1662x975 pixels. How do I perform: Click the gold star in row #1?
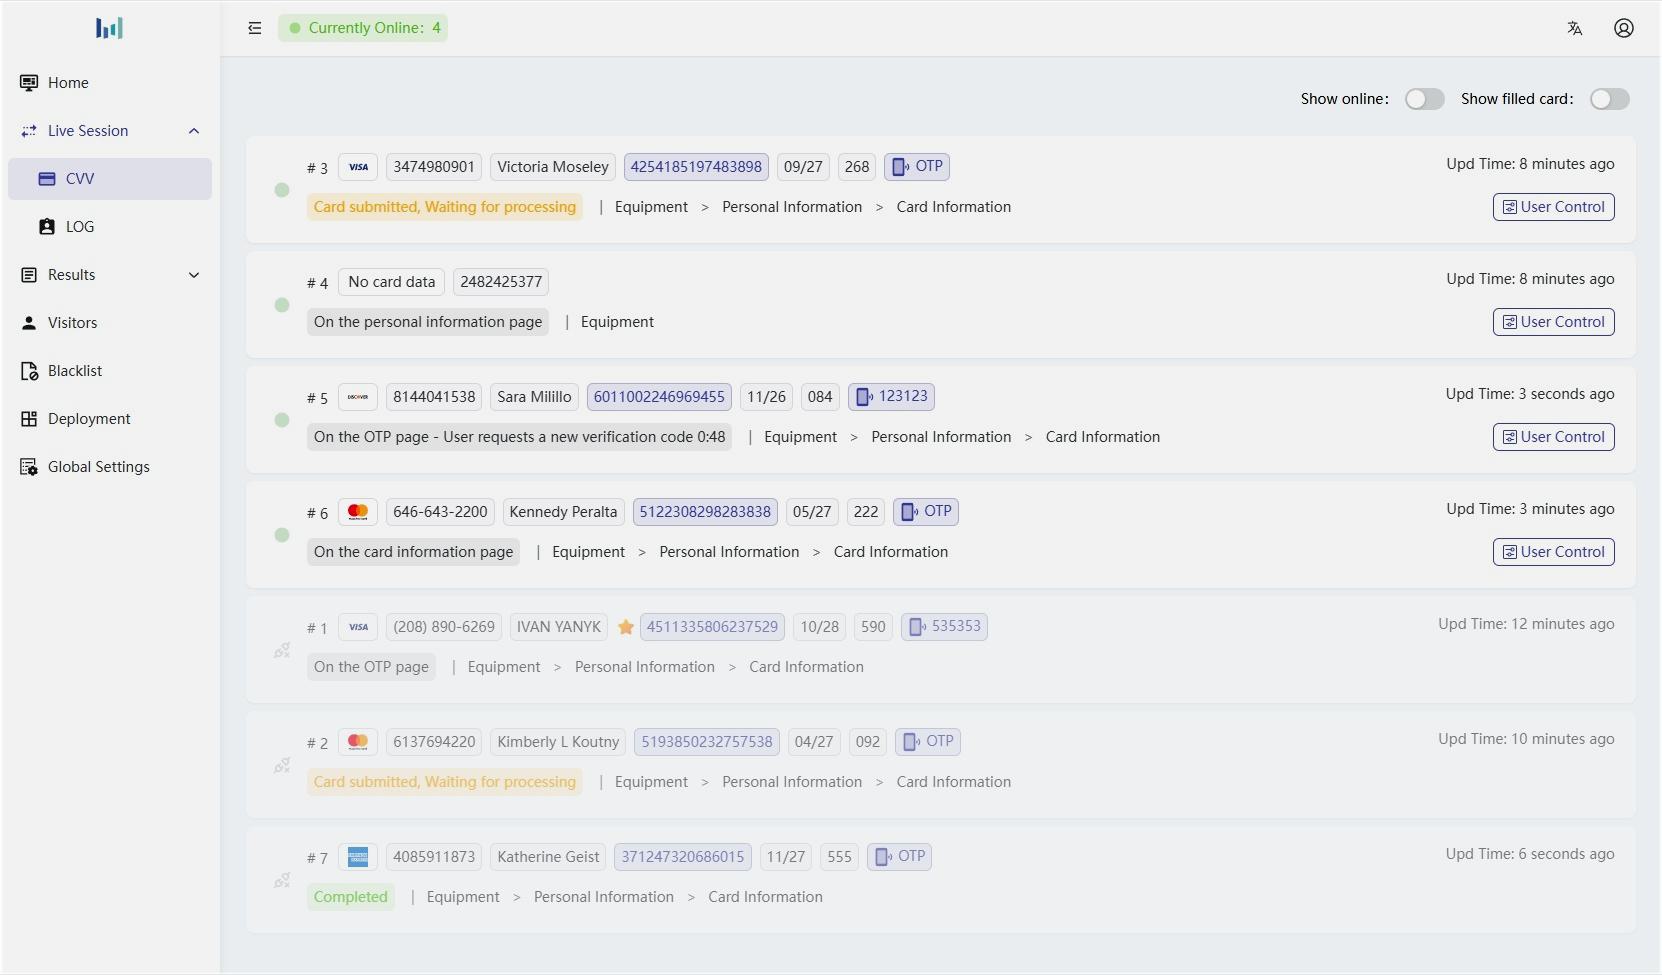tap(626, 627)
